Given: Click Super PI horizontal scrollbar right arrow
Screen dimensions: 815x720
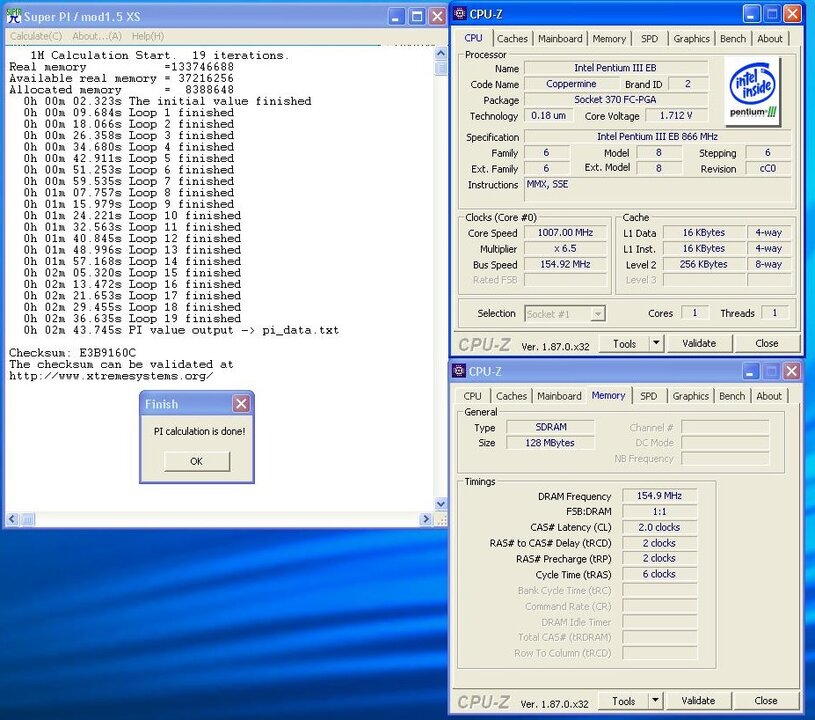Looking at the screenshot, I should click(426, 519).
